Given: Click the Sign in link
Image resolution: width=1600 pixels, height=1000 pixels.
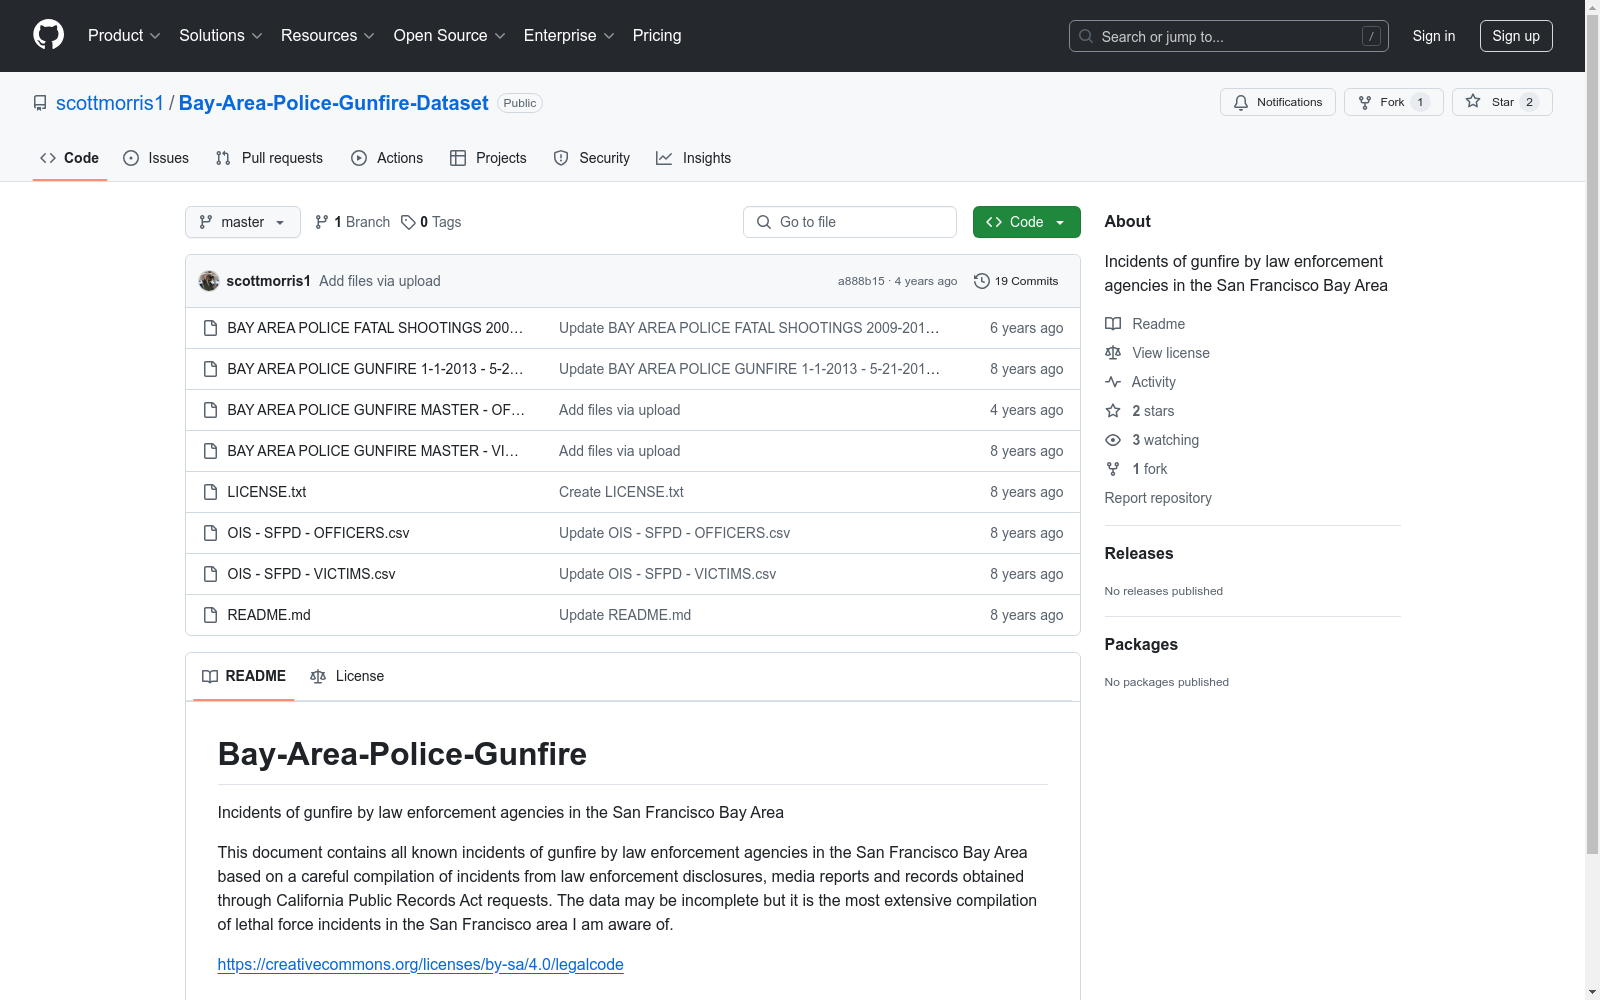Looking at the screenshot, I should tap(1434, 36).
